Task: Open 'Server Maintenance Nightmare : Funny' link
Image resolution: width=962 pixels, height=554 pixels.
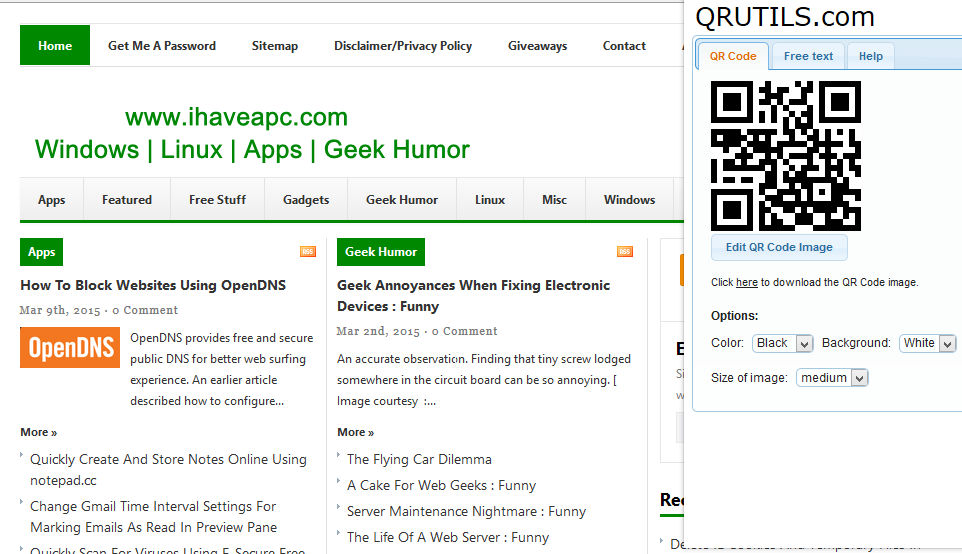Action: point(466,511)
